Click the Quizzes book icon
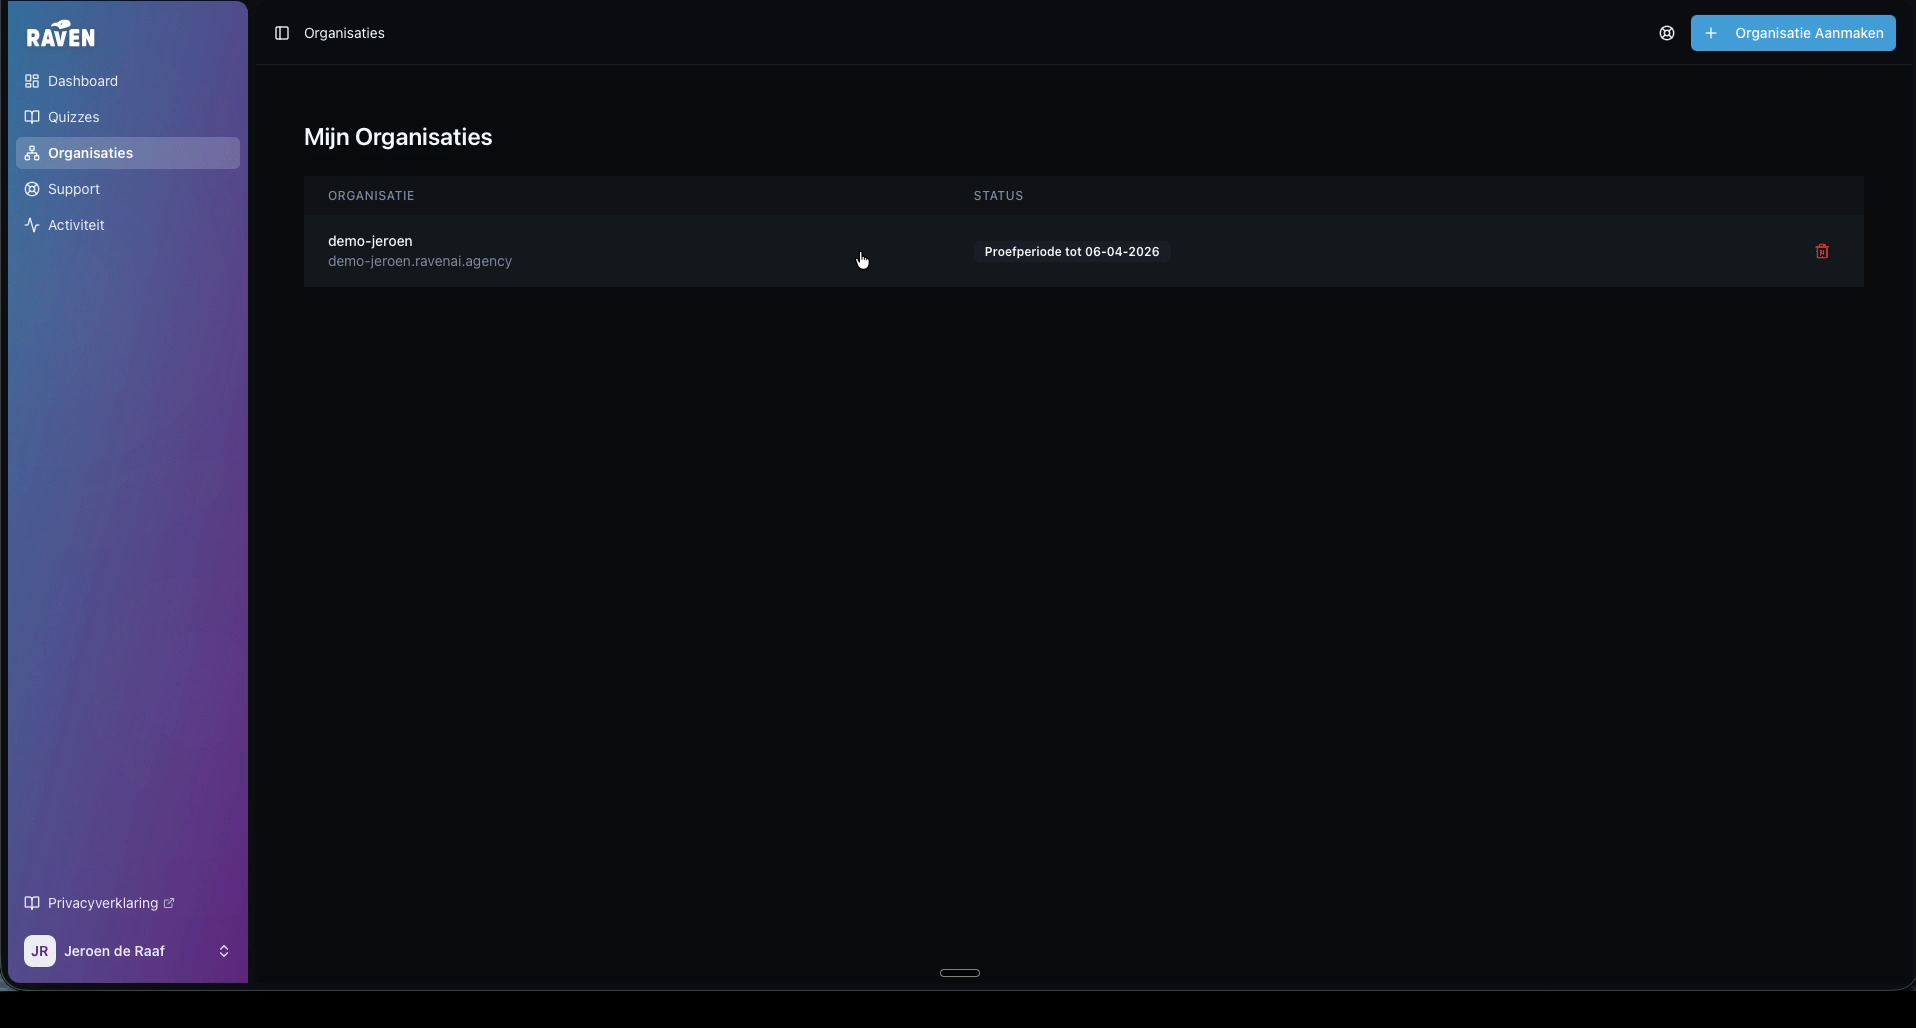This screenshot has width=1916, height=1028. click(32, 117)
